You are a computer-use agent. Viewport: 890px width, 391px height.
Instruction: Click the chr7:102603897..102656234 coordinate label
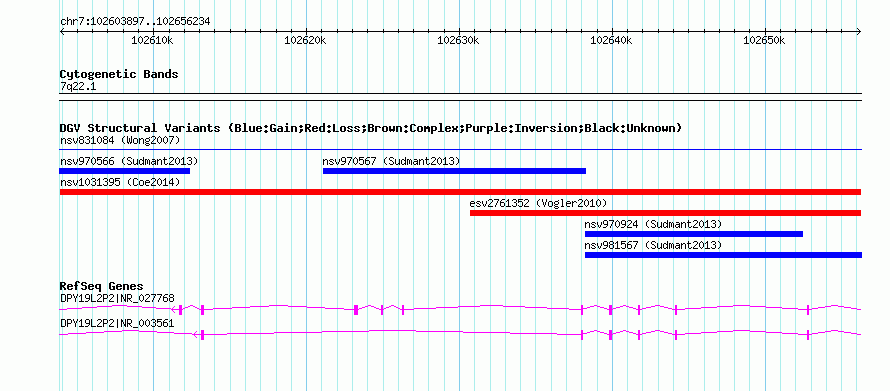[x=135, y=22]
